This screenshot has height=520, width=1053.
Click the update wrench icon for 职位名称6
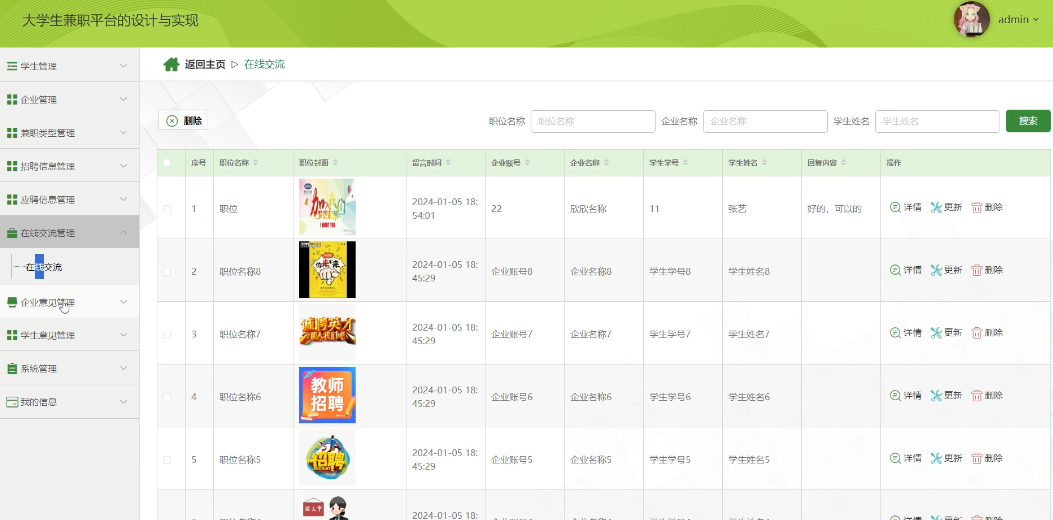pyautogui.click(x=936, y=396)
